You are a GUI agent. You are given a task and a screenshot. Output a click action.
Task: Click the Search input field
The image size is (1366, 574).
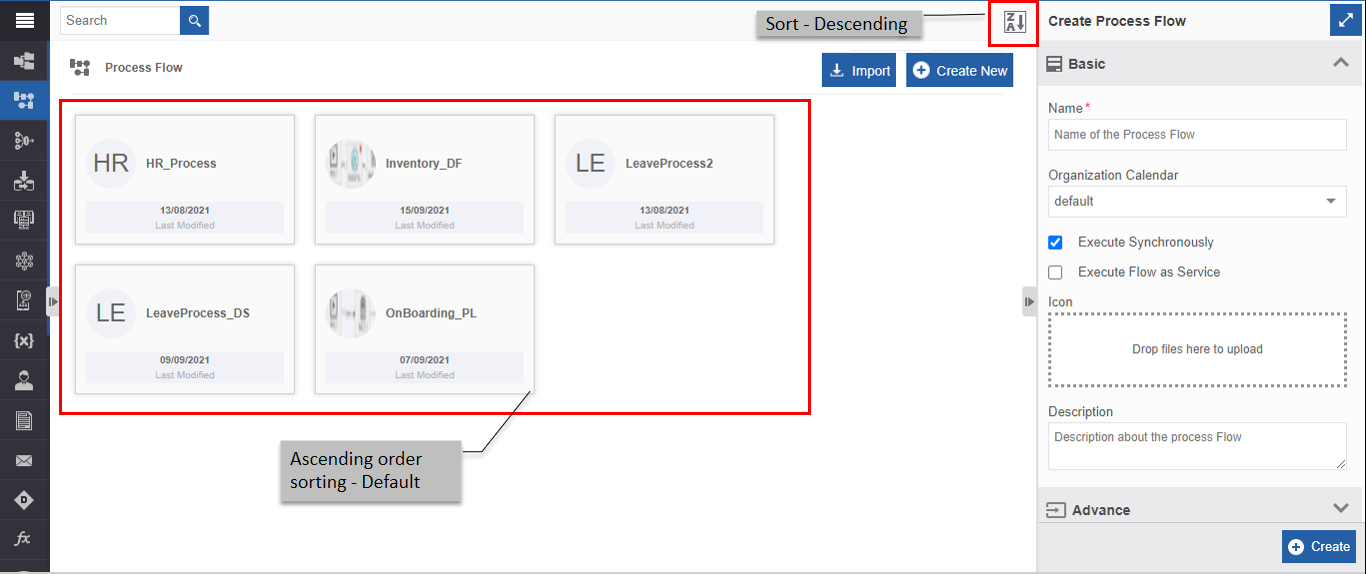coord(120,20)
